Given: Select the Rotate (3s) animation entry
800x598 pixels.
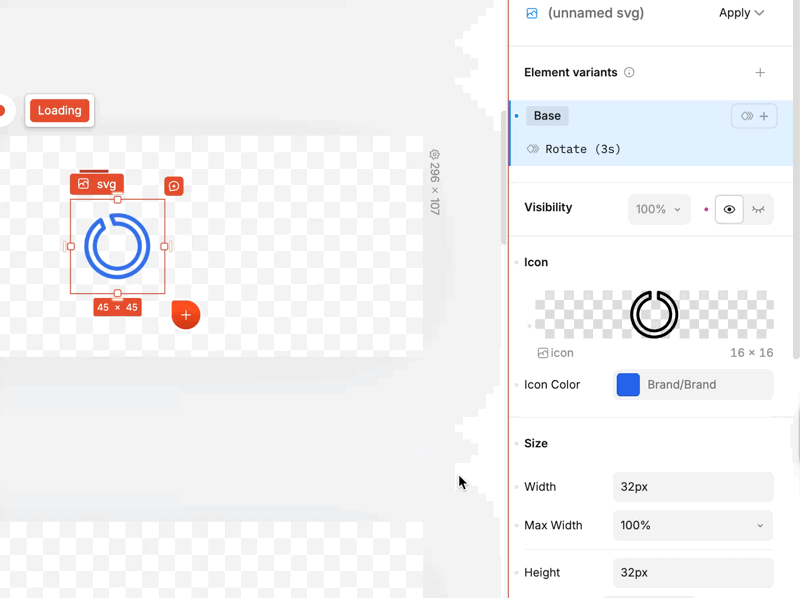Looking at the screenshot, I should coord(581,148).
